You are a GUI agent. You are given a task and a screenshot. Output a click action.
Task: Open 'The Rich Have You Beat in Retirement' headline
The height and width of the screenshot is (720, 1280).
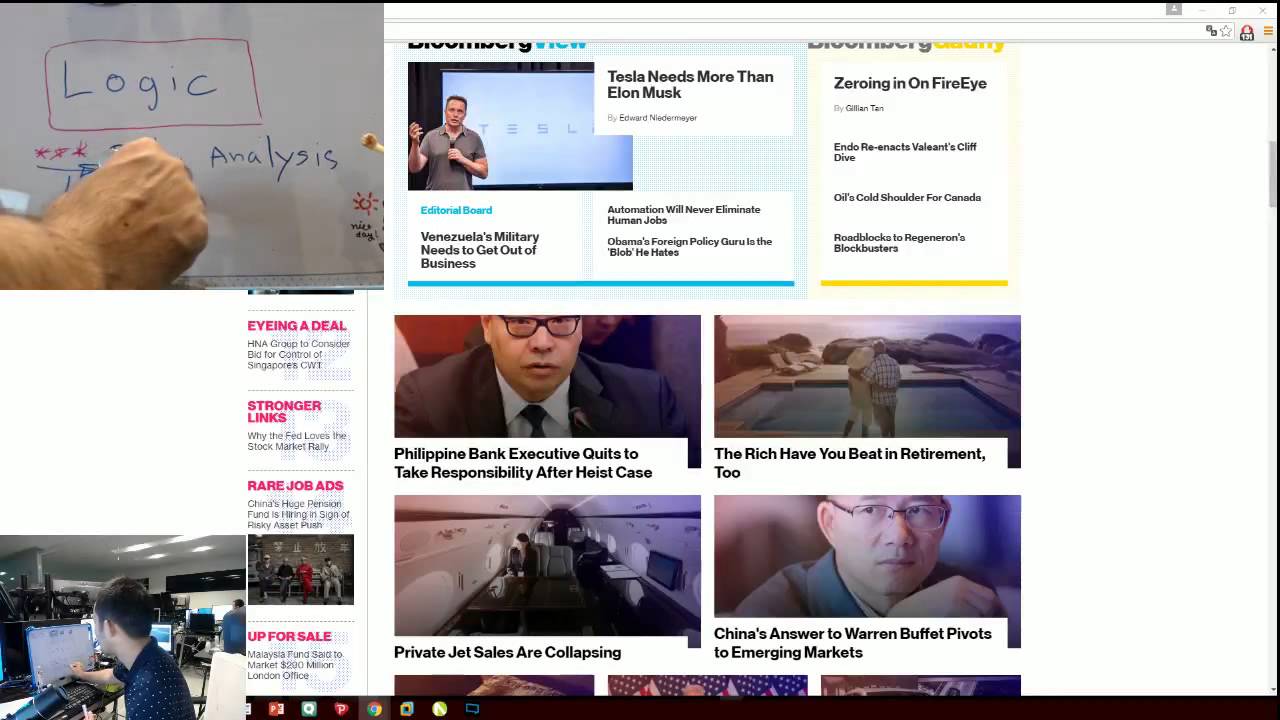coord(849,463)
